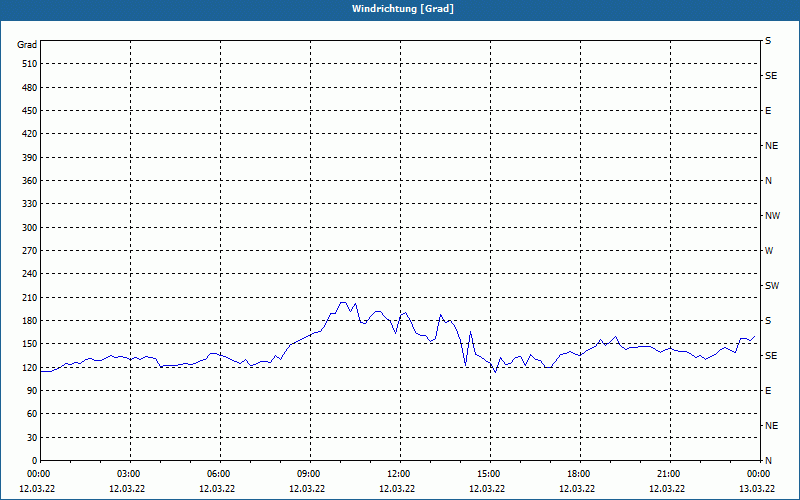The image size is (800, 500).
Task: Click the N compass label at the 360 gridline
Action: (768, 181)
